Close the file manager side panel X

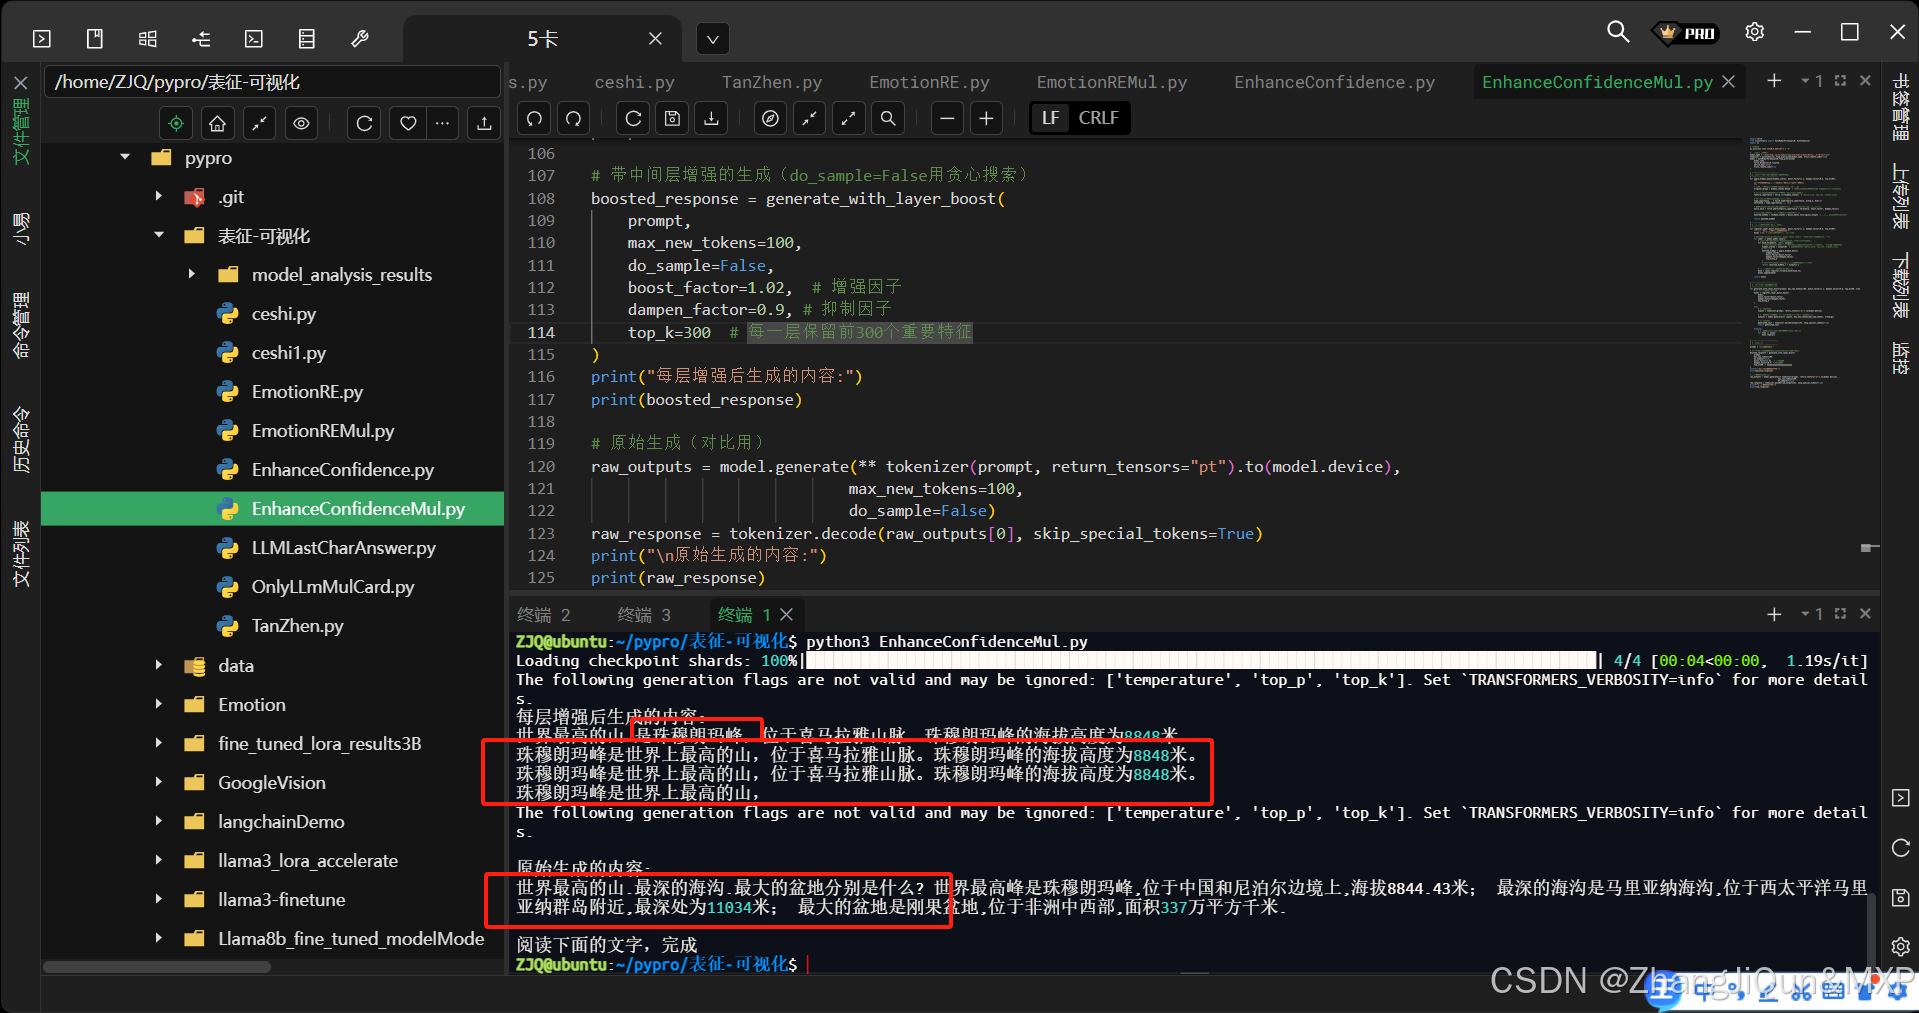21,82
